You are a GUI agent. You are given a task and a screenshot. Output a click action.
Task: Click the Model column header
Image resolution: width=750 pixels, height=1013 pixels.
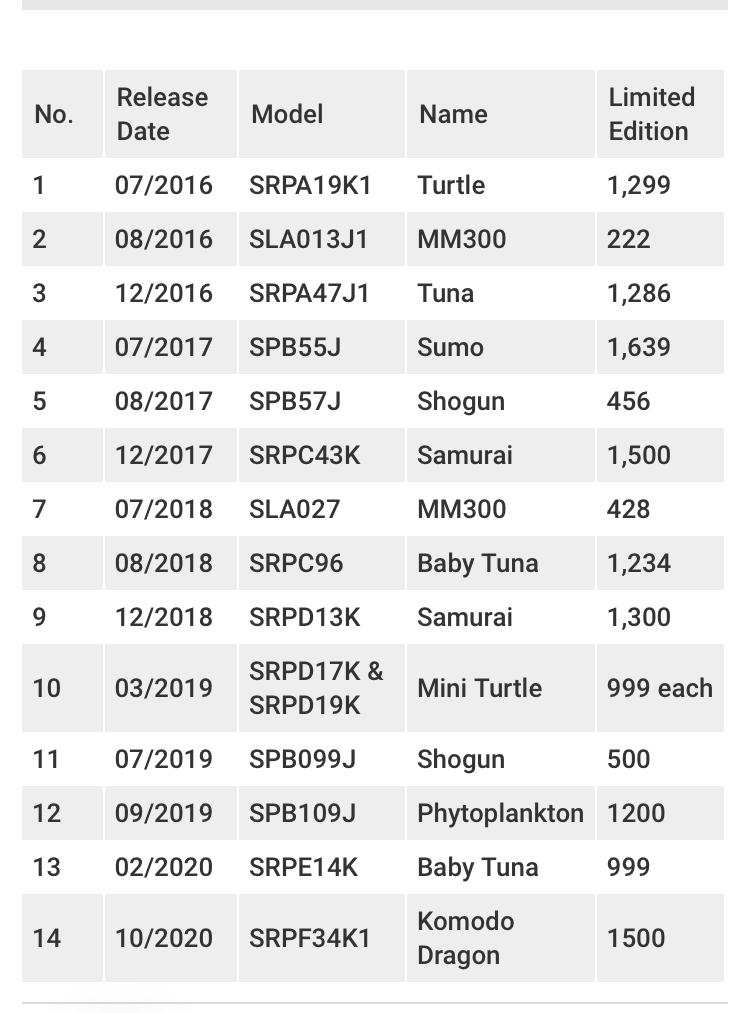pos(287,114)
